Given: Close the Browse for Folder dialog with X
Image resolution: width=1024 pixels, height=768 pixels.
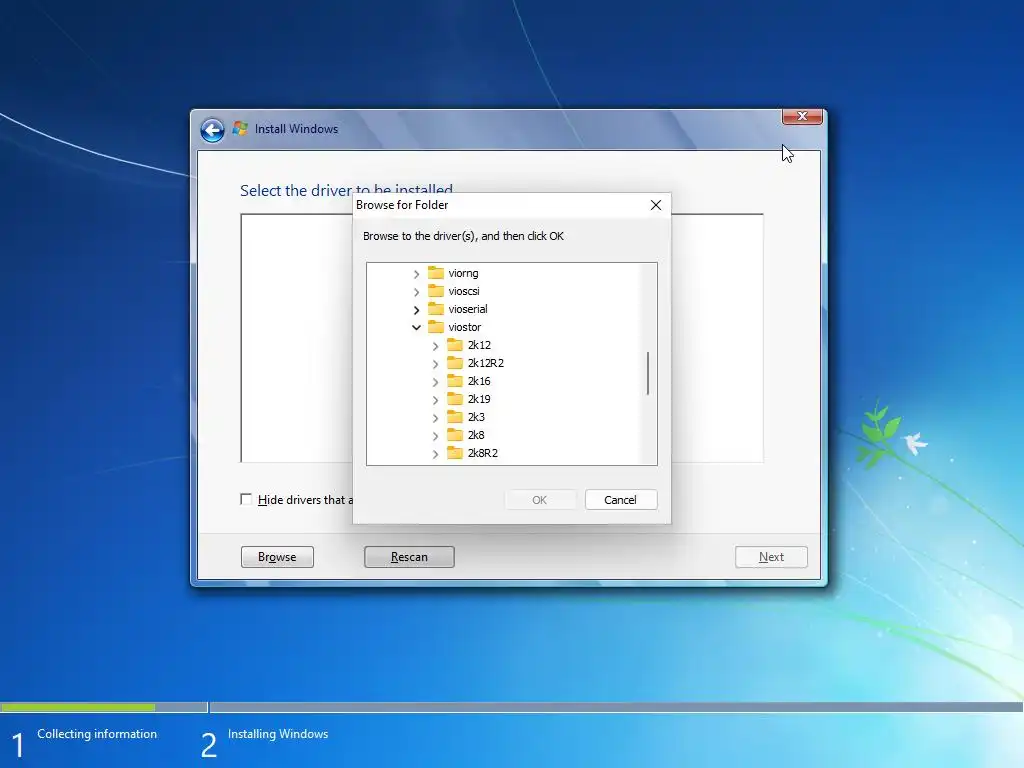Looking at the screenshot, I should click(x=656, y=205).
